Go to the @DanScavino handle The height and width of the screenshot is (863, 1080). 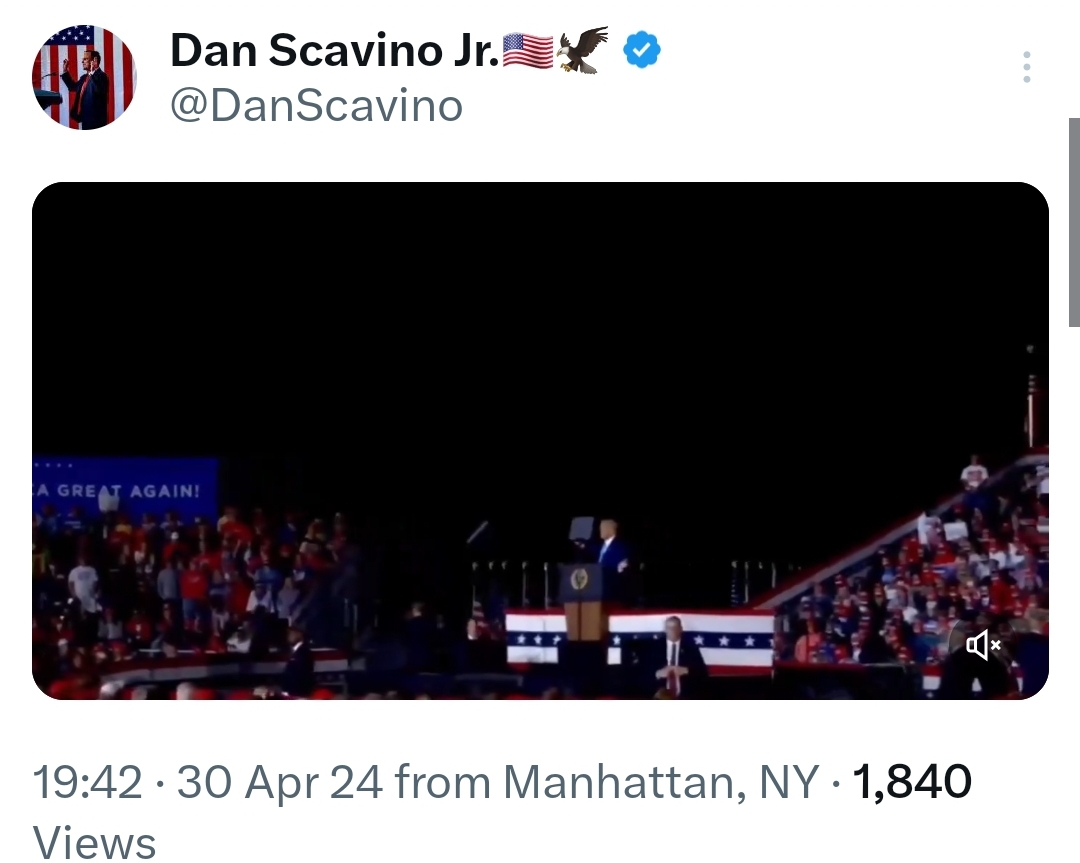pyautogui.click(x=316, y=106)
